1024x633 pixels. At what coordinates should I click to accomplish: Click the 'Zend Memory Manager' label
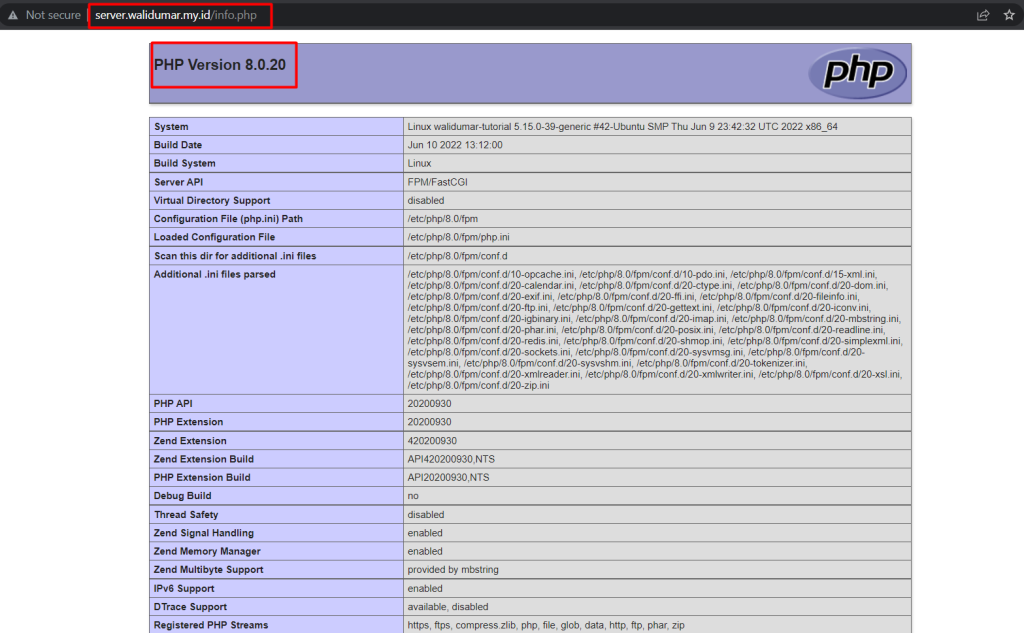point(207,551)
